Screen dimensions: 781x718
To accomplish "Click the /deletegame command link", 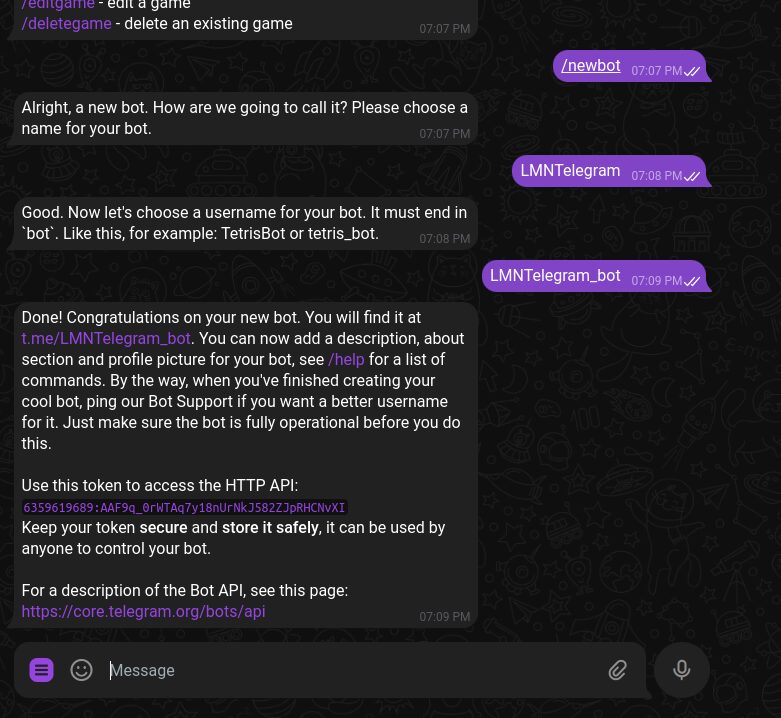I will [x=66, y=23].
